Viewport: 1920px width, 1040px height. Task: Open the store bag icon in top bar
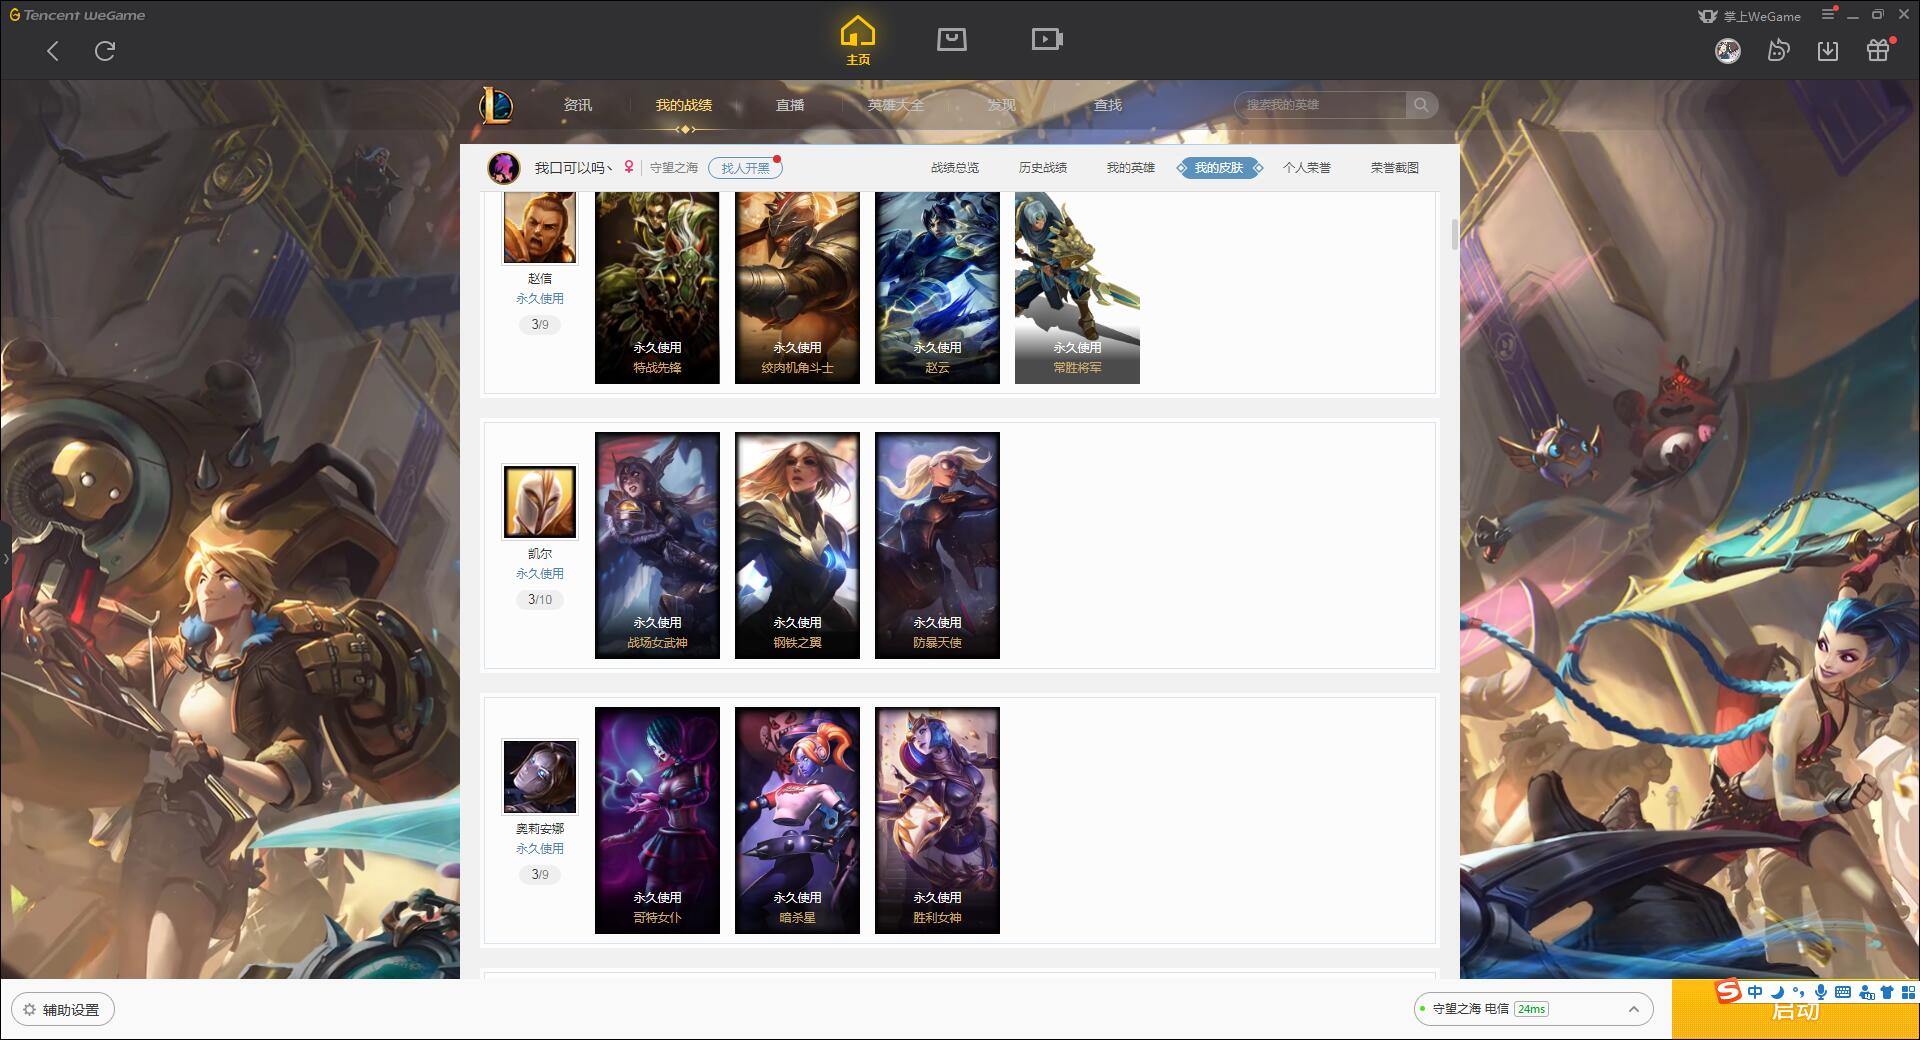(951, 39)
